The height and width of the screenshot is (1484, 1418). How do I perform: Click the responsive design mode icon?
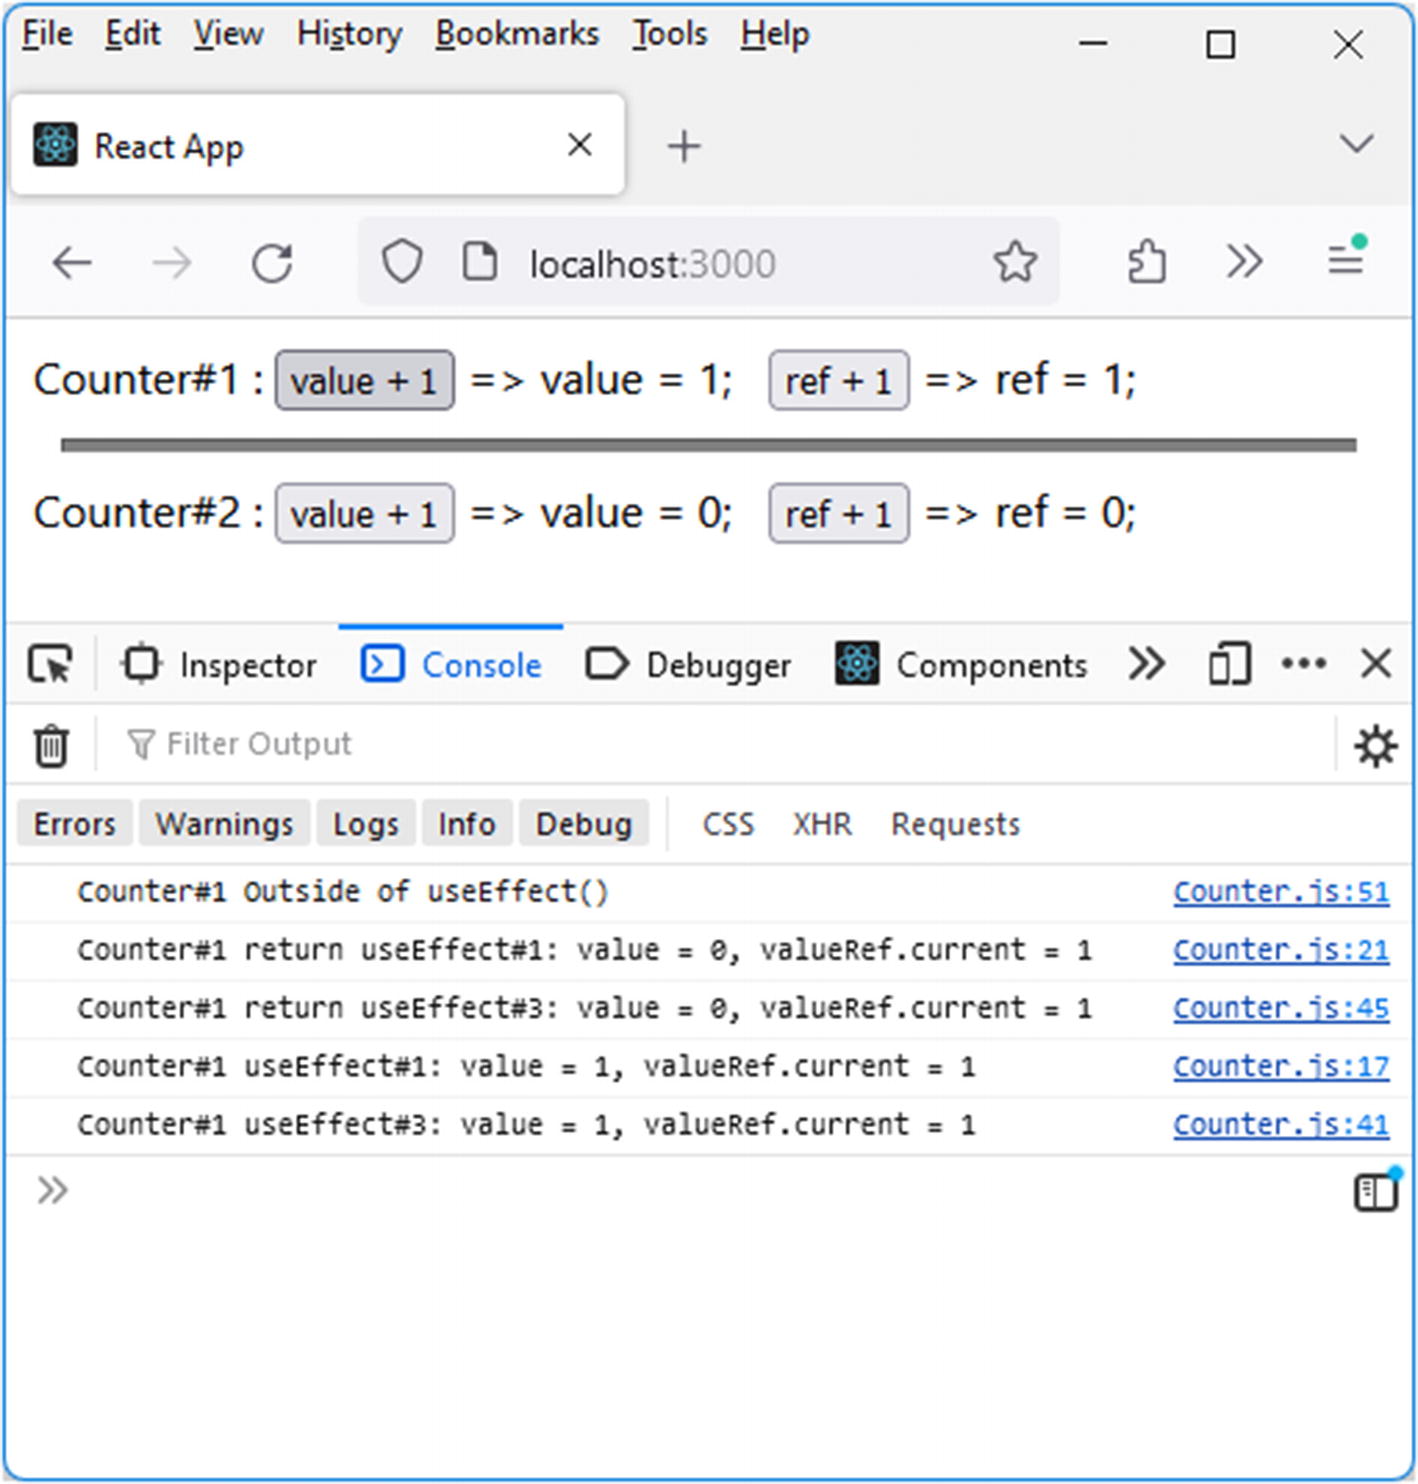pyautogui.click(x=1229, y=665)
